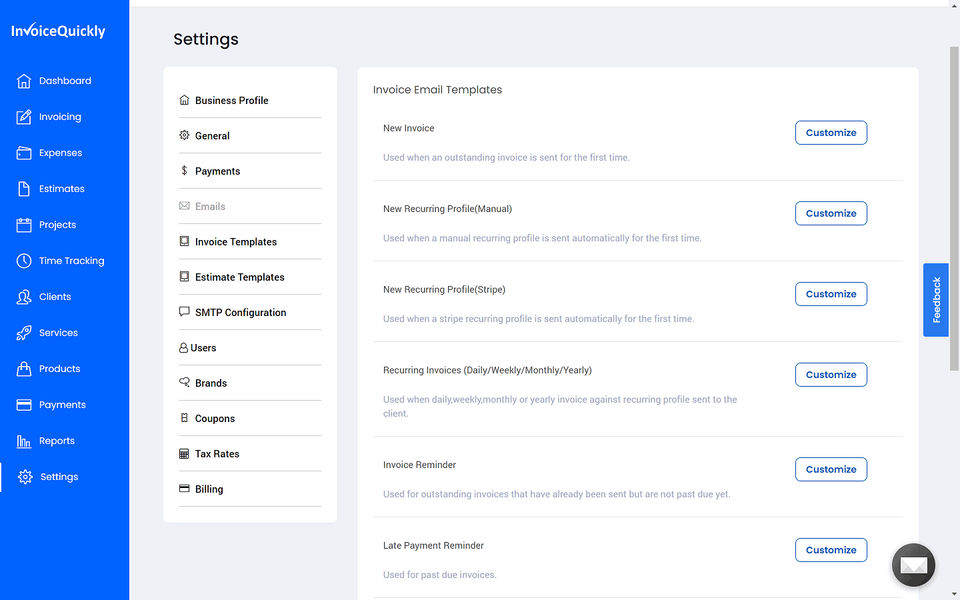Image resolution: width=960 pixels, height=600 pixels.
Task: Customize New Recurring Profile(Stripe) template
Action: (x=831, y=294)
